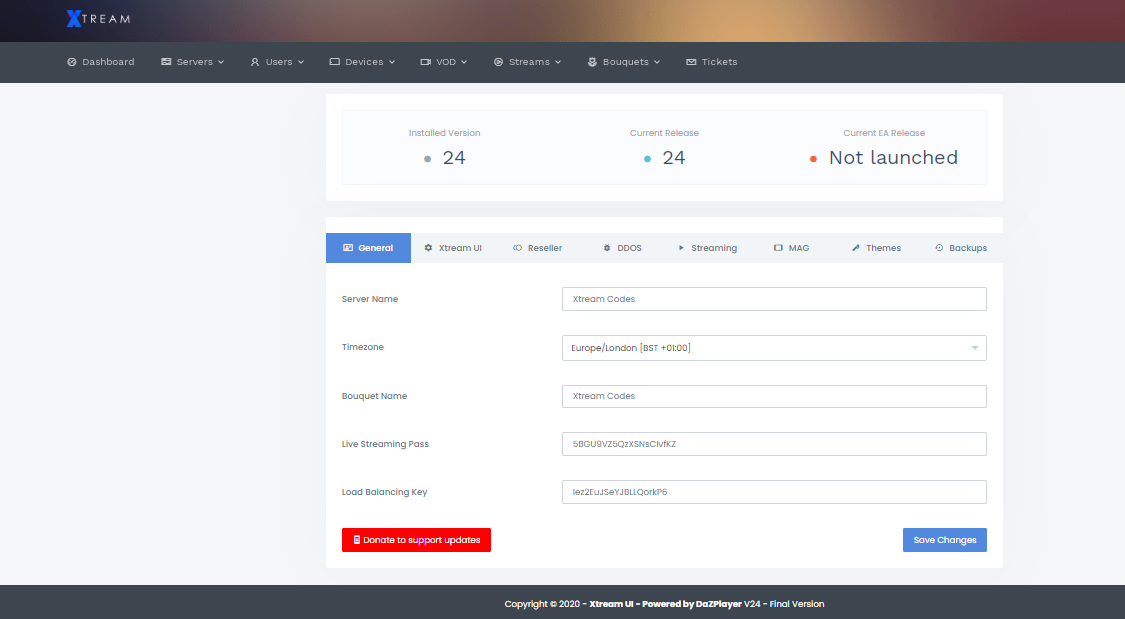Expand the VOD dropdown chevron
This screenshot has height=619, width=1125.
tap(464, 62)
